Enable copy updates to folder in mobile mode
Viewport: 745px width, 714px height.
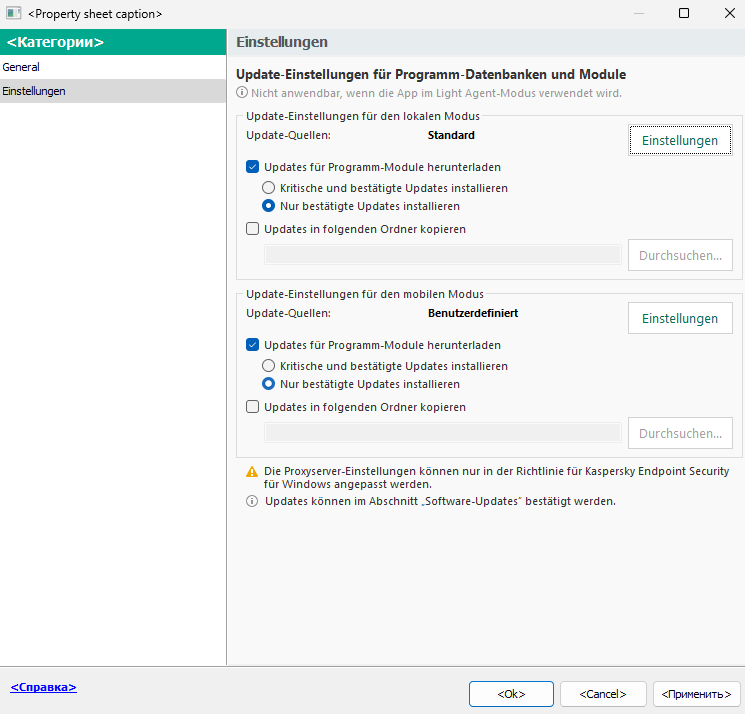[x=253, y=407]
